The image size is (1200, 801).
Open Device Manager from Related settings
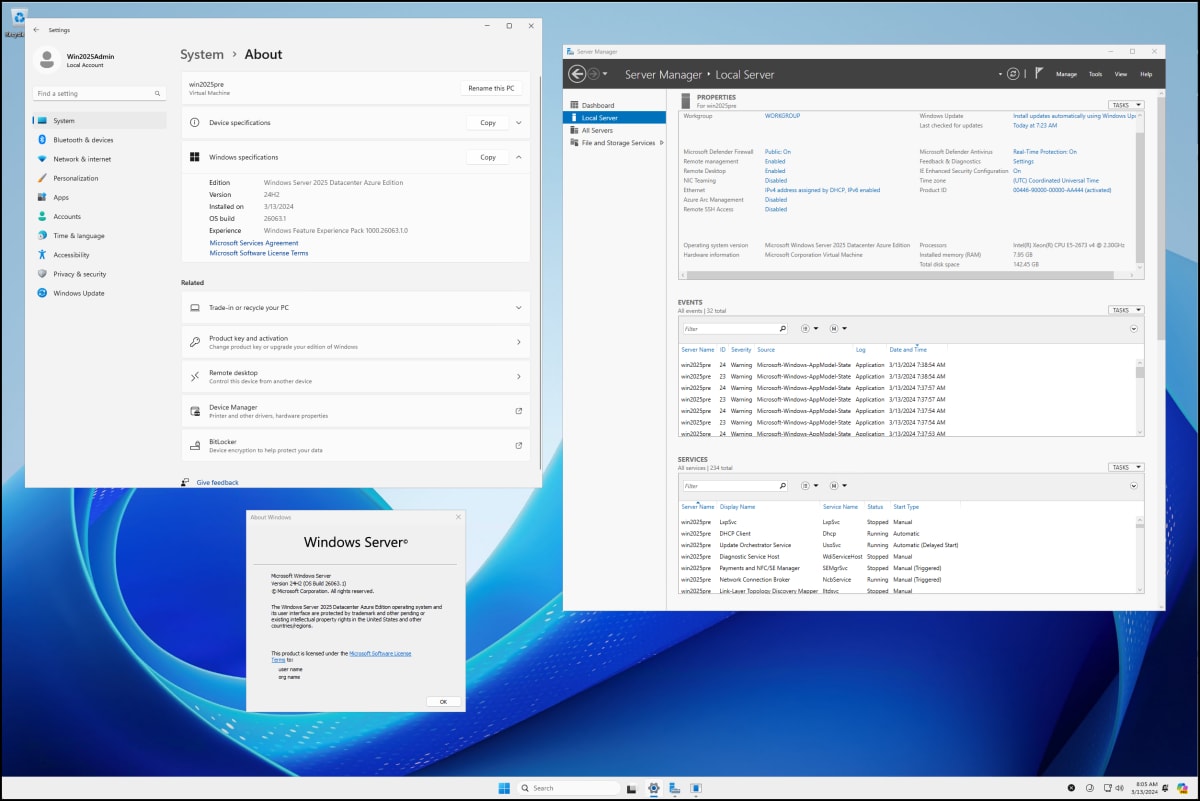click(356, 411)
